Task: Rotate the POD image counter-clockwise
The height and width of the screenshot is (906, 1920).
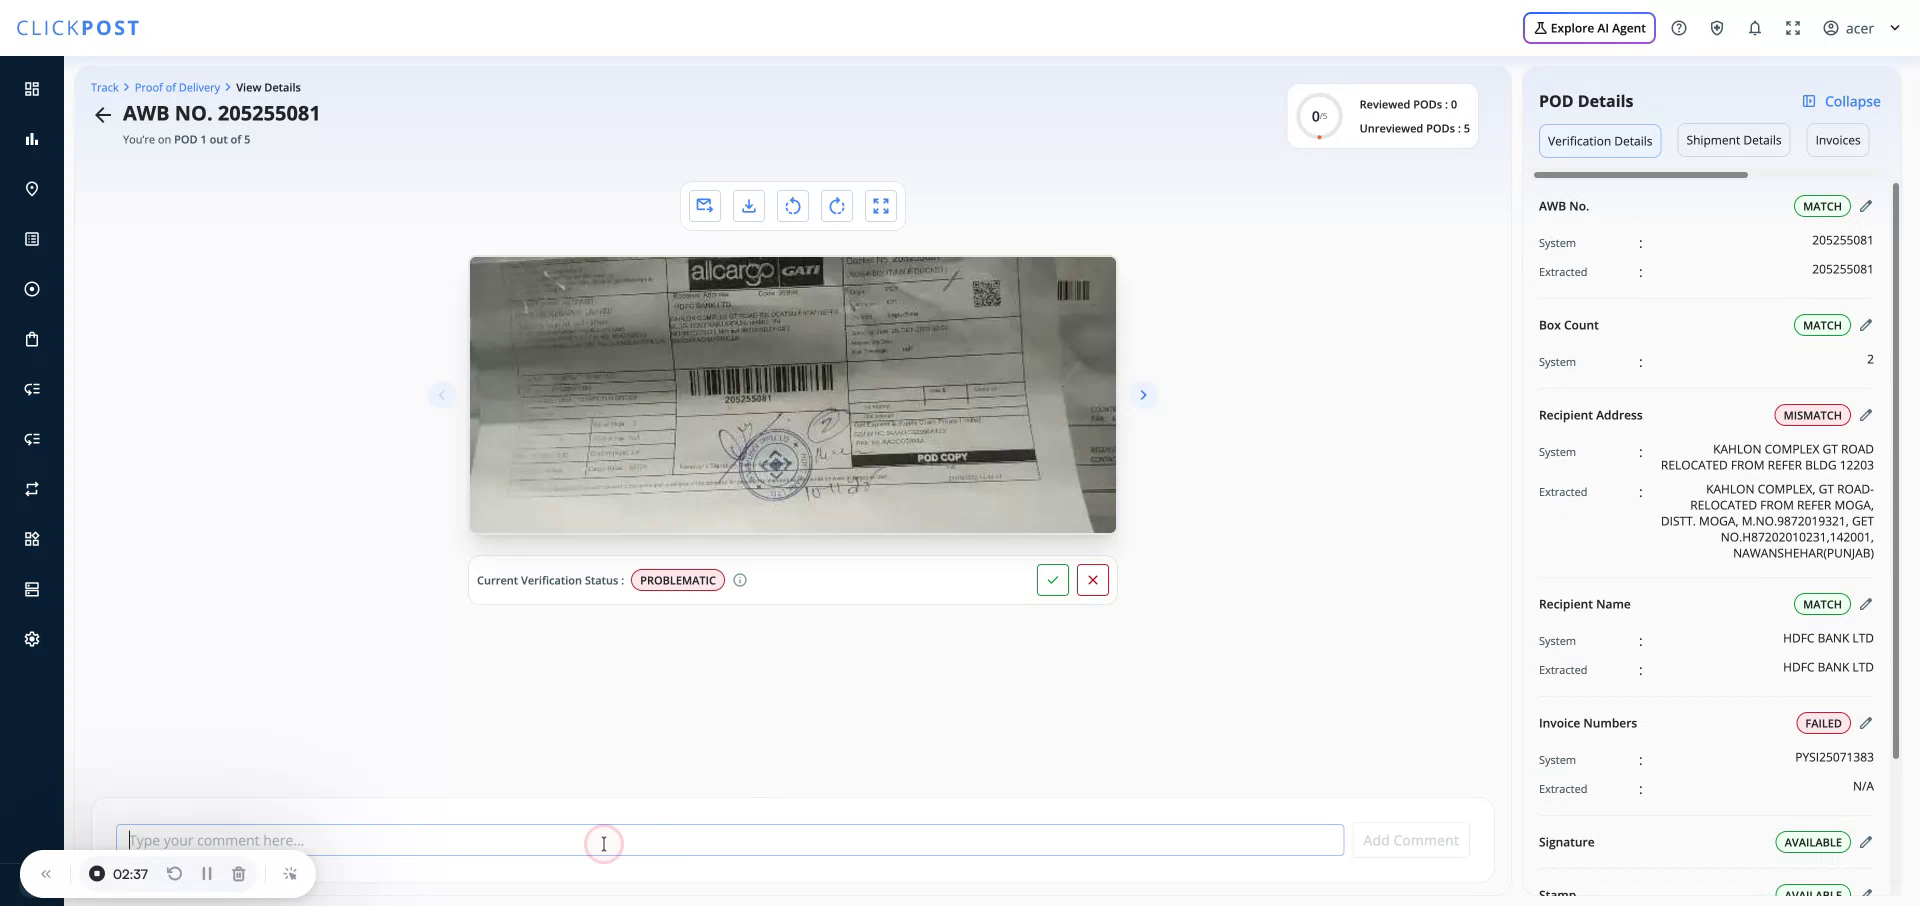Action: (x=792, y=205)
